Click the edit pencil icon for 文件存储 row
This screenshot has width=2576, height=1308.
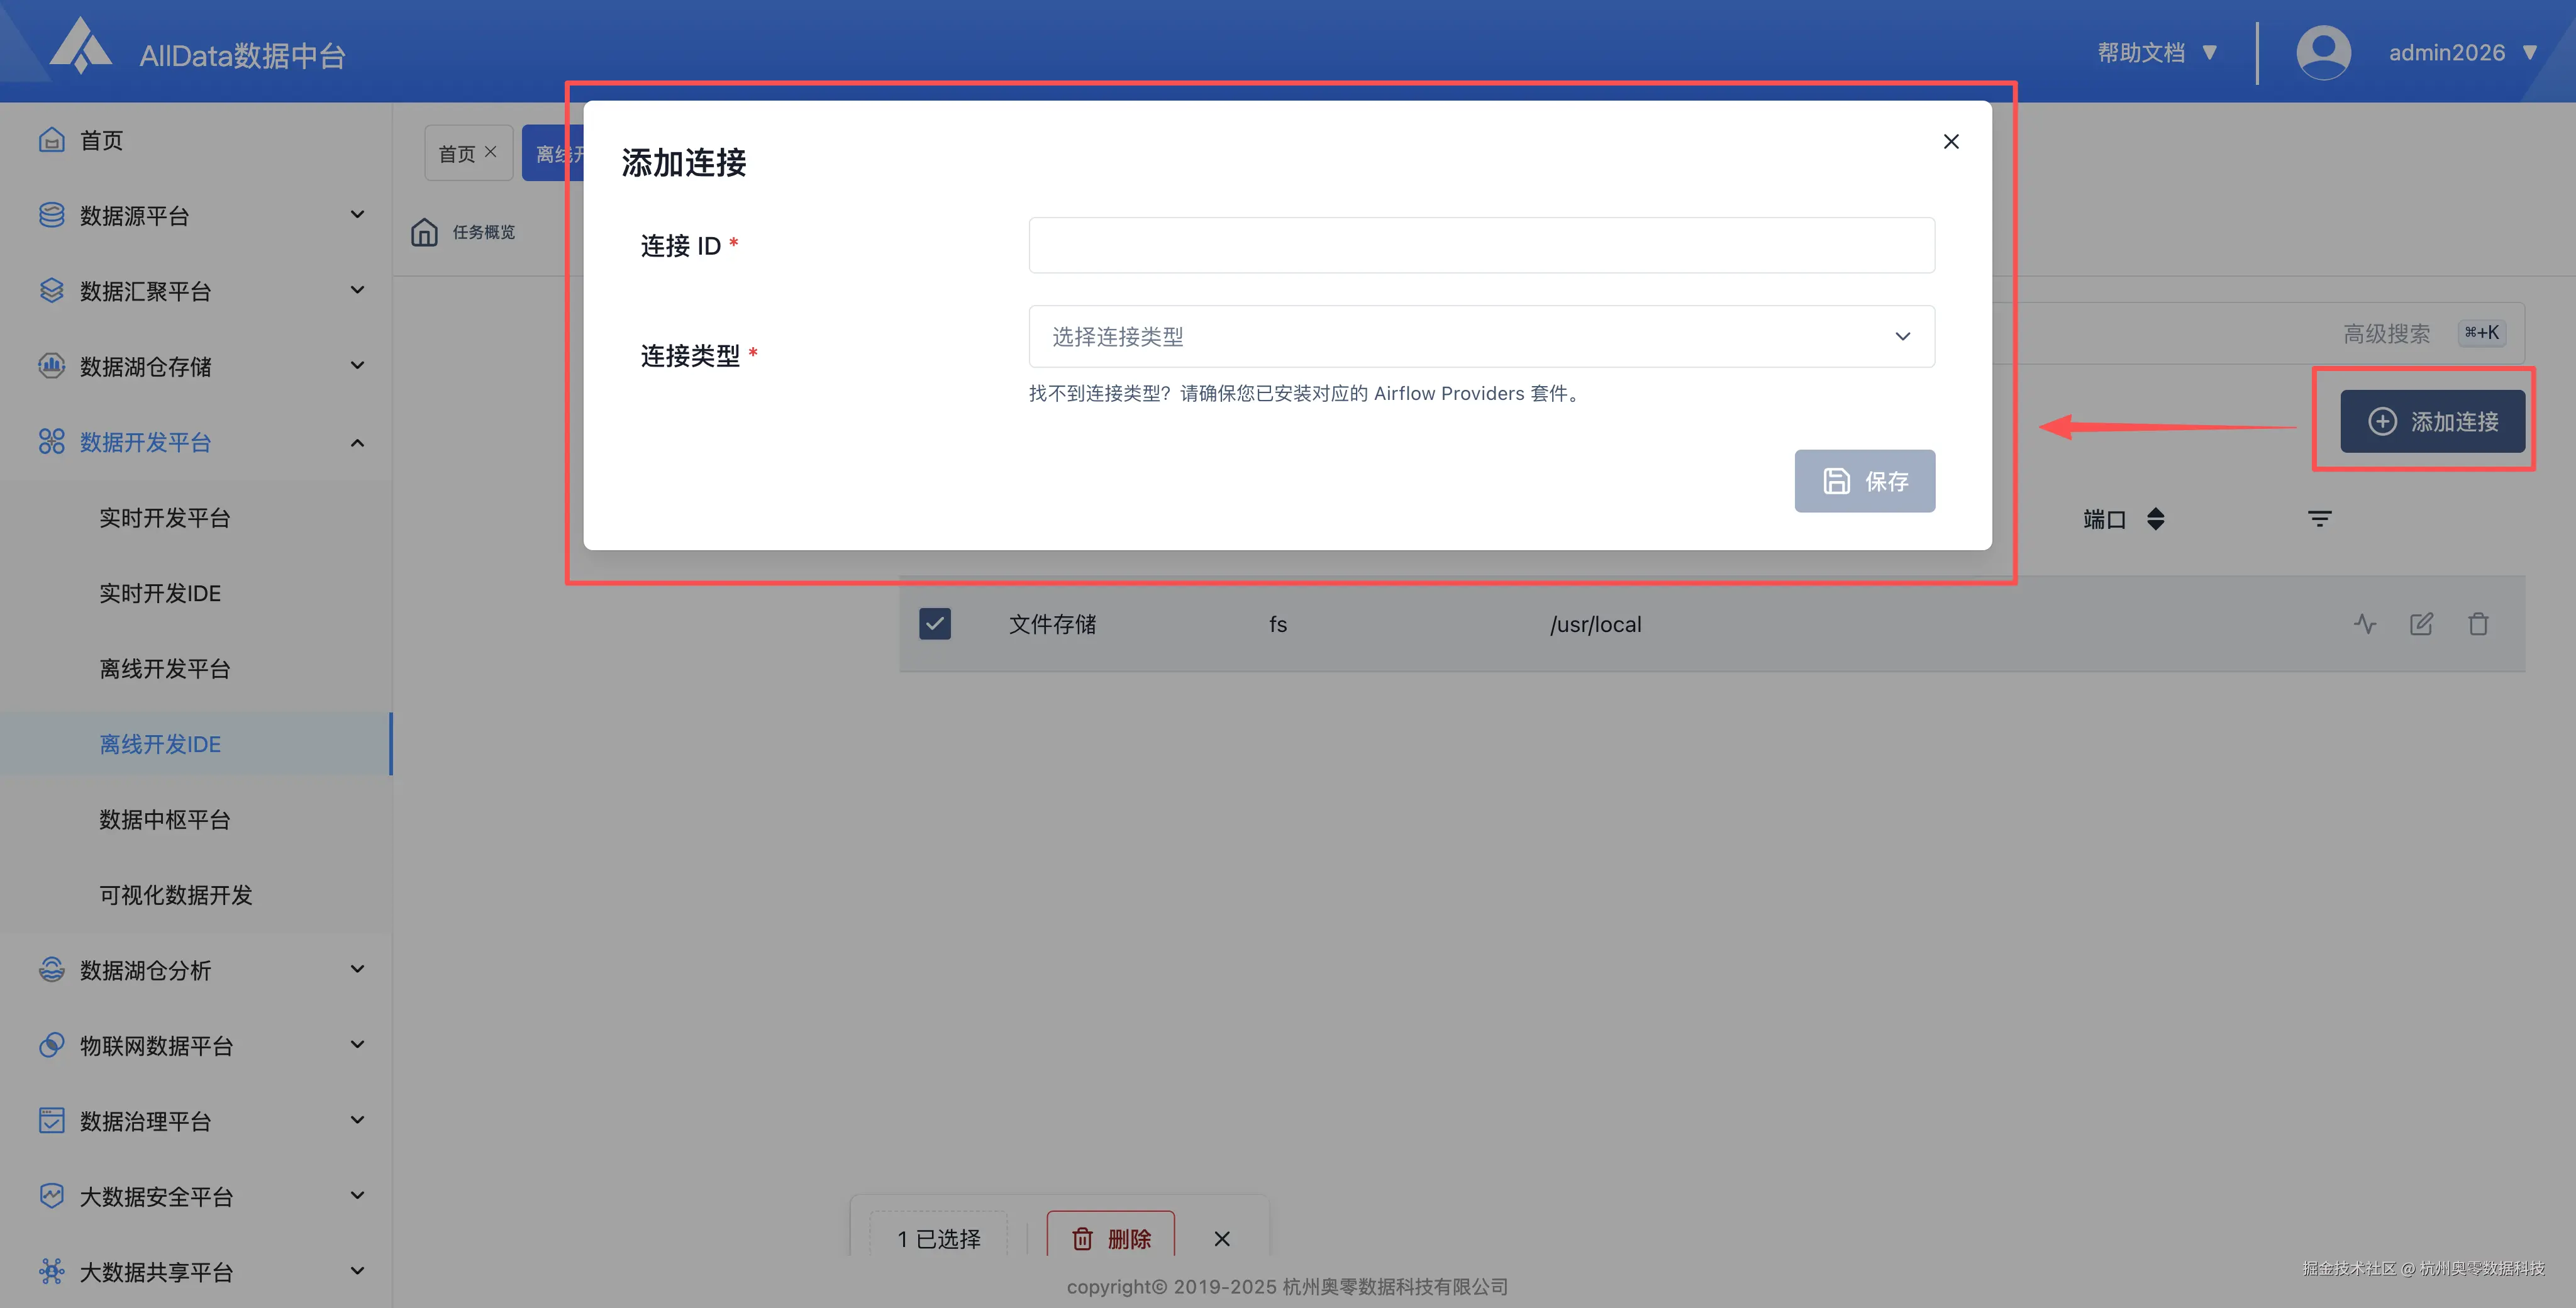(x=2421, y=623)
